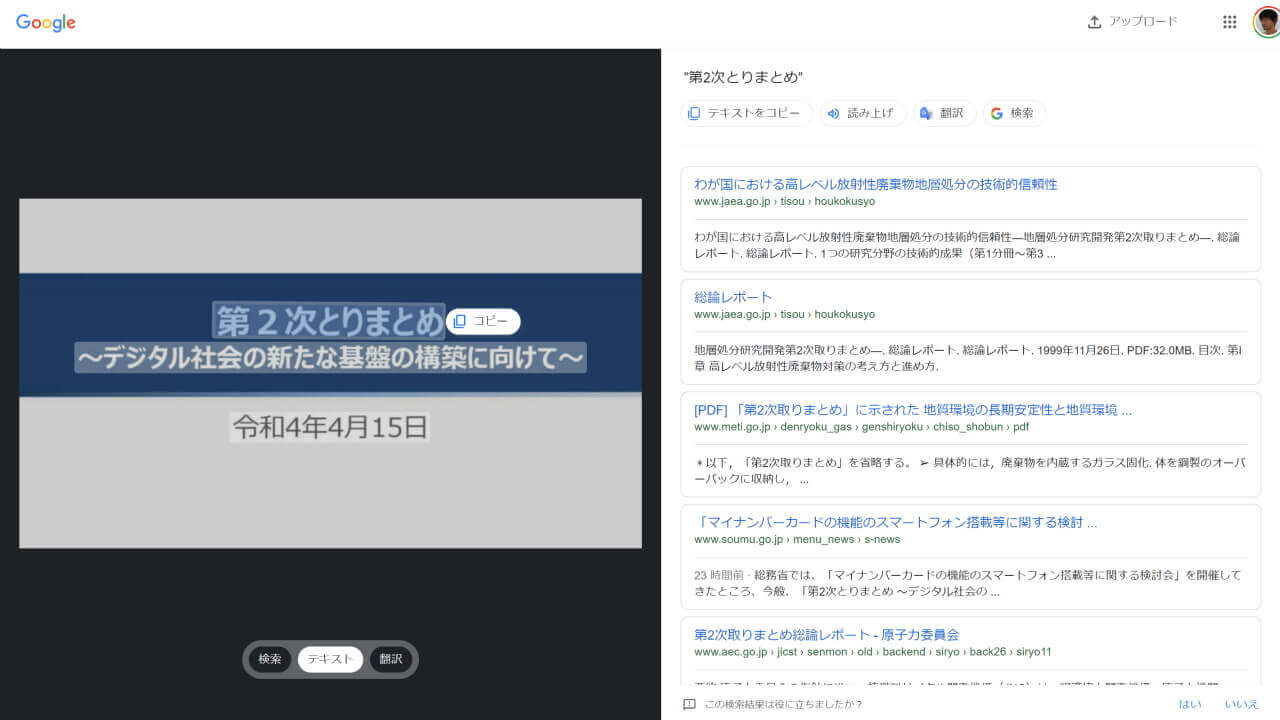
Task: Select the 翻訳 translate icon
Action: [925, 113]
